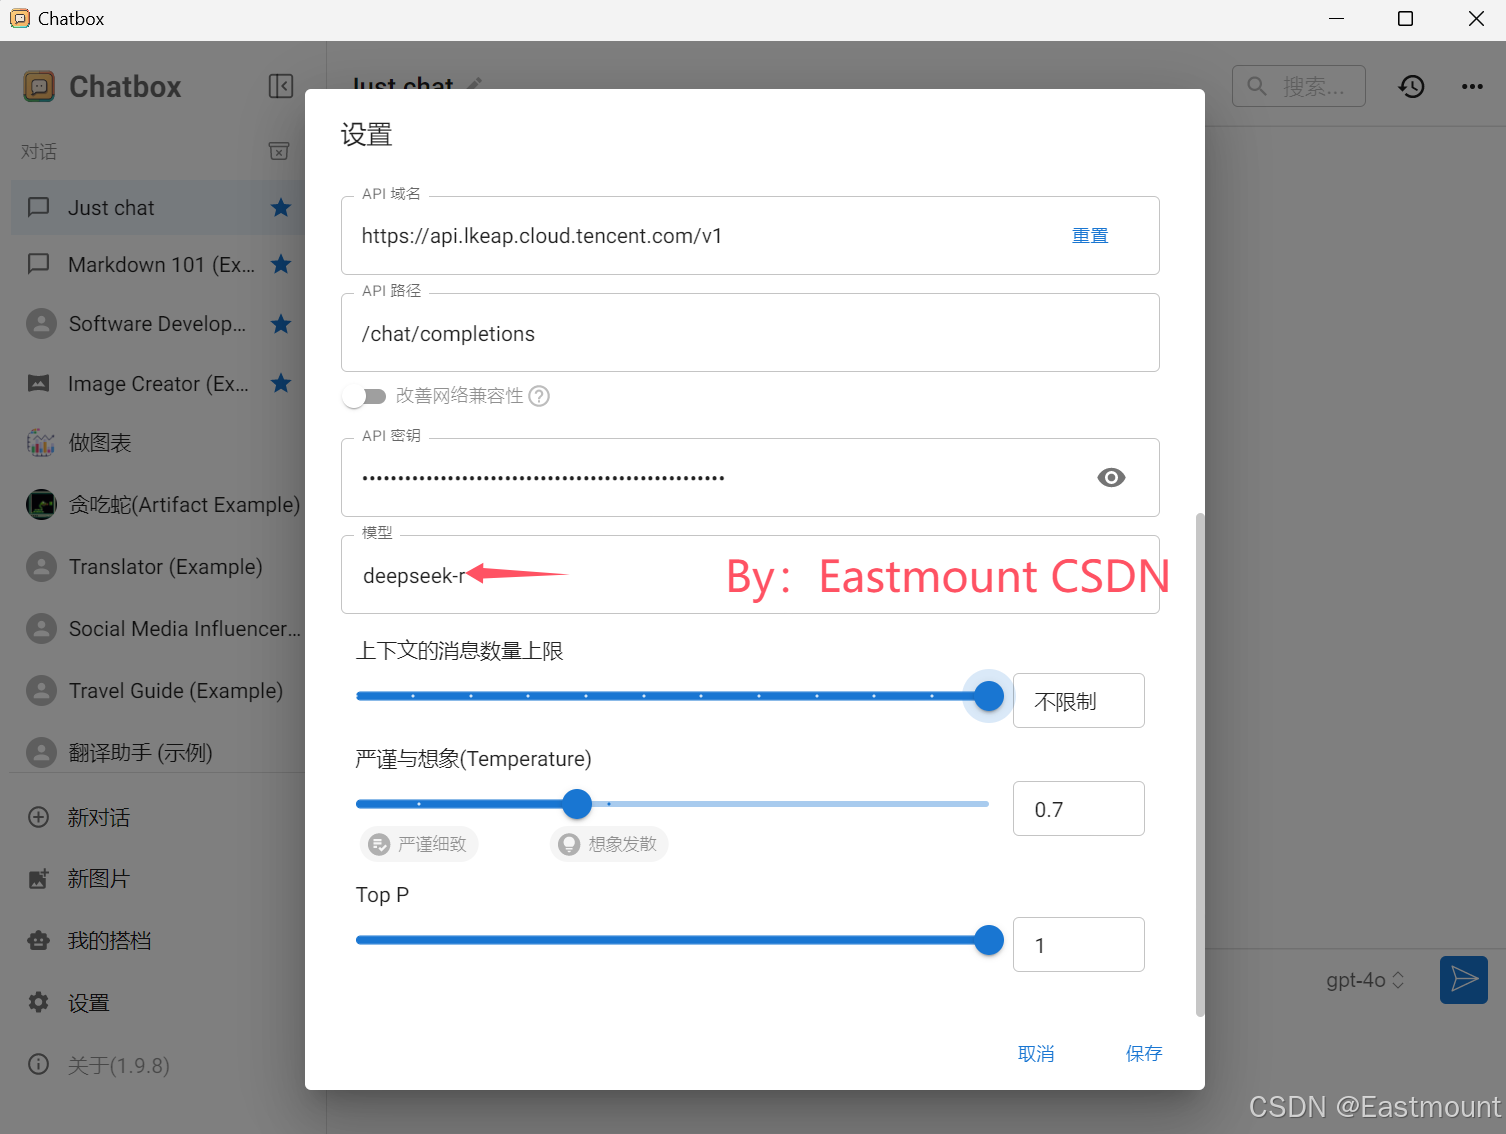The width and height of the screenshot is (1506, 1134).
Task: Open the 做图表 conversation
Action: pos(158,442)
